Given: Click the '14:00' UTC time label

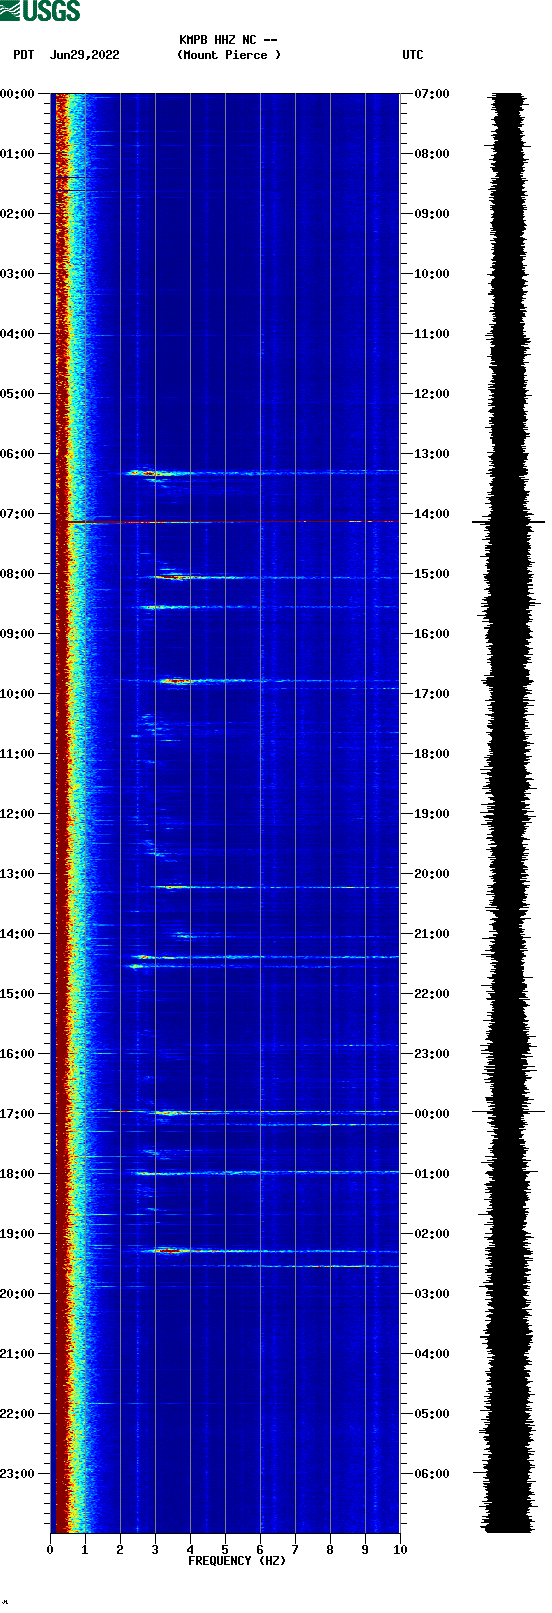Looking at the screenshot, I should (x=432, y=514).
